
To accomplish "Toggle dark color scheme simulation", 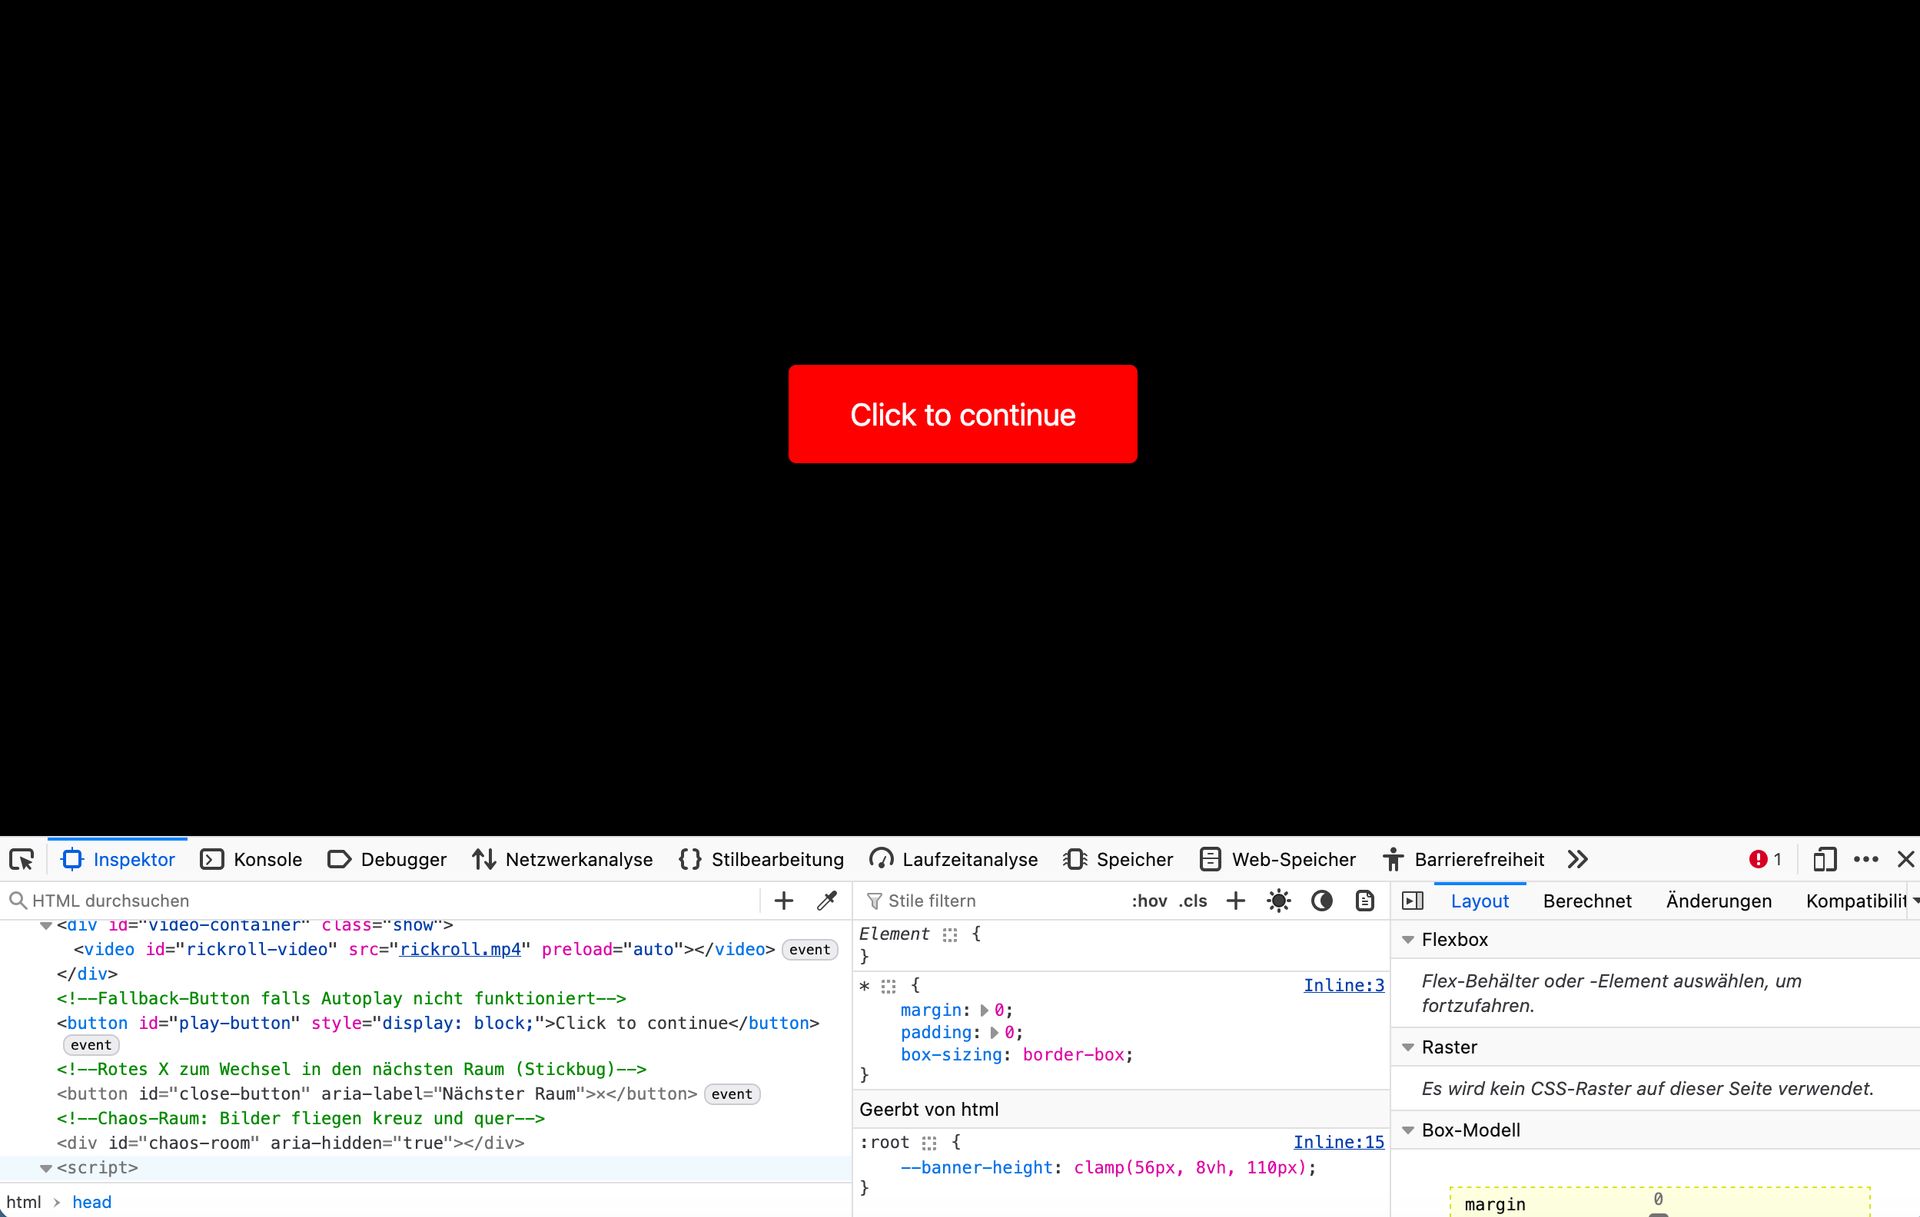I will click(1321, 901).
